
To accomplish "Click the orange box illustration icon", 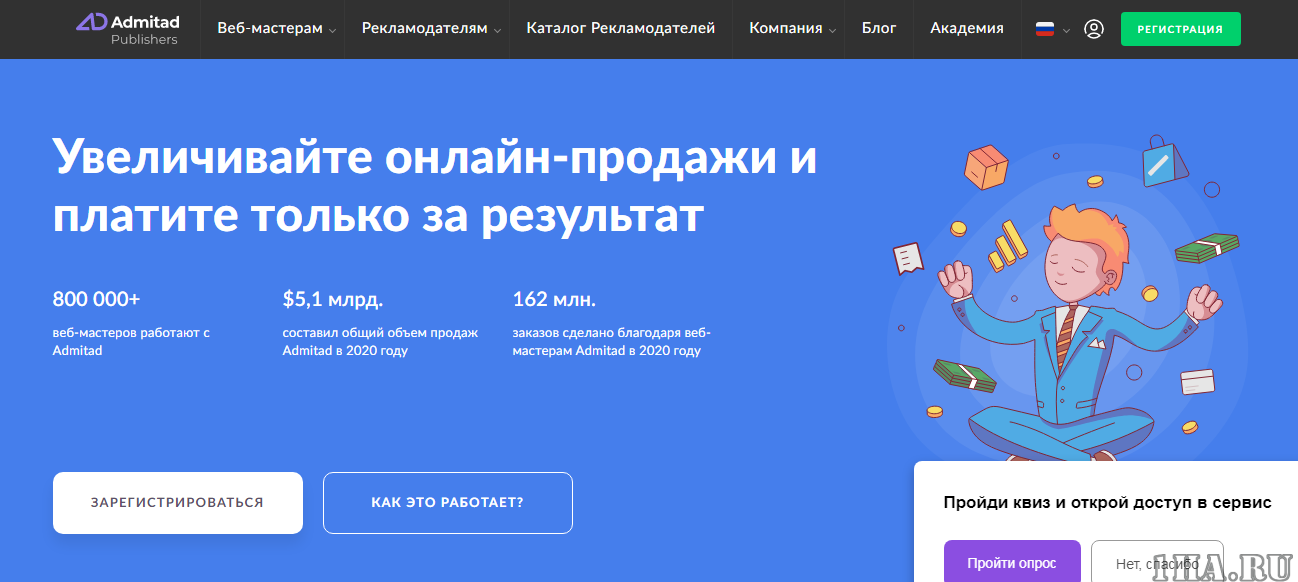I will [987, 166].
